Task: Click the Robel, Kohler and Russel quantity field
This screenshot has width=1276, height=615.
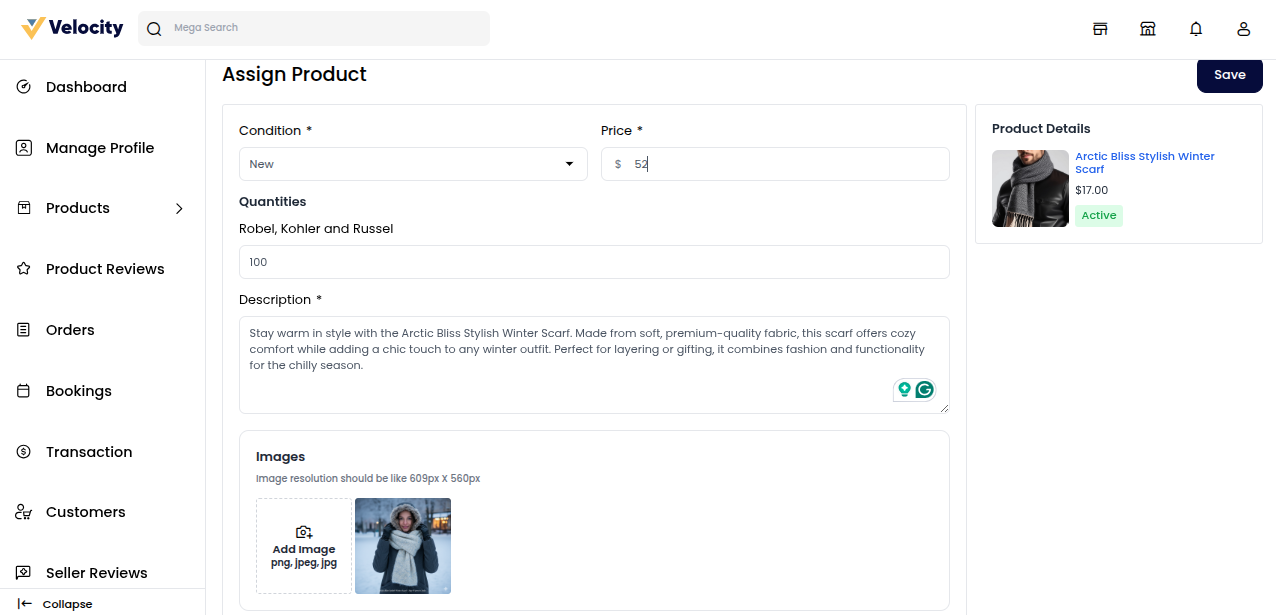Action: click(594, 262)
